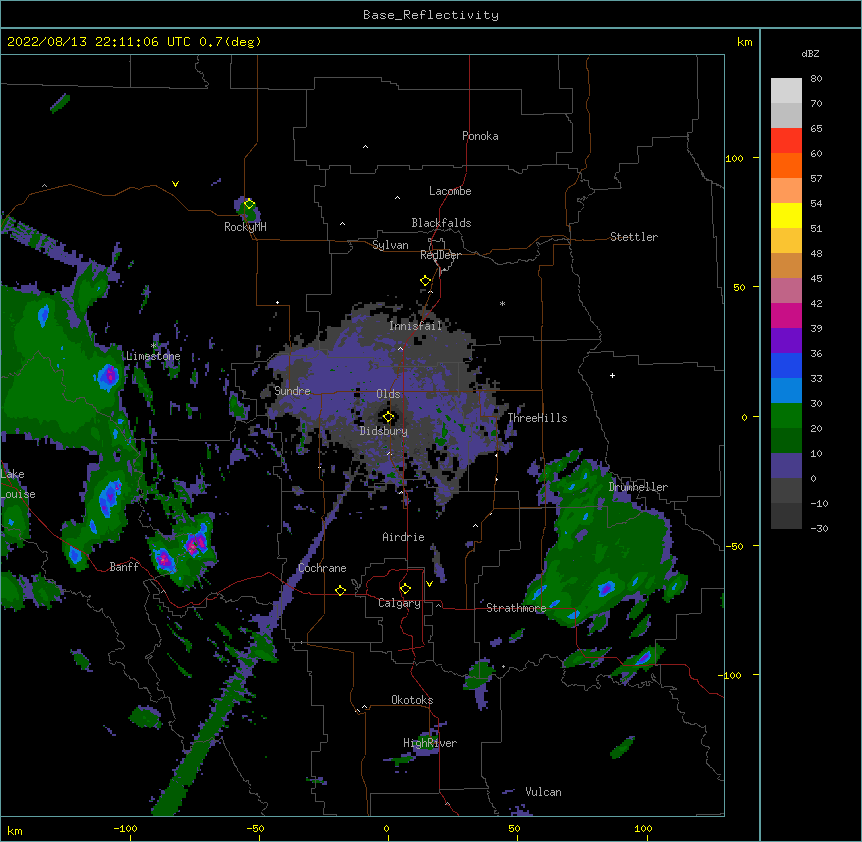Select the purple 39-36 dBZ legend swatch
Image resolution: width=862 pixels, height=842 pixels.
[786, 341]
